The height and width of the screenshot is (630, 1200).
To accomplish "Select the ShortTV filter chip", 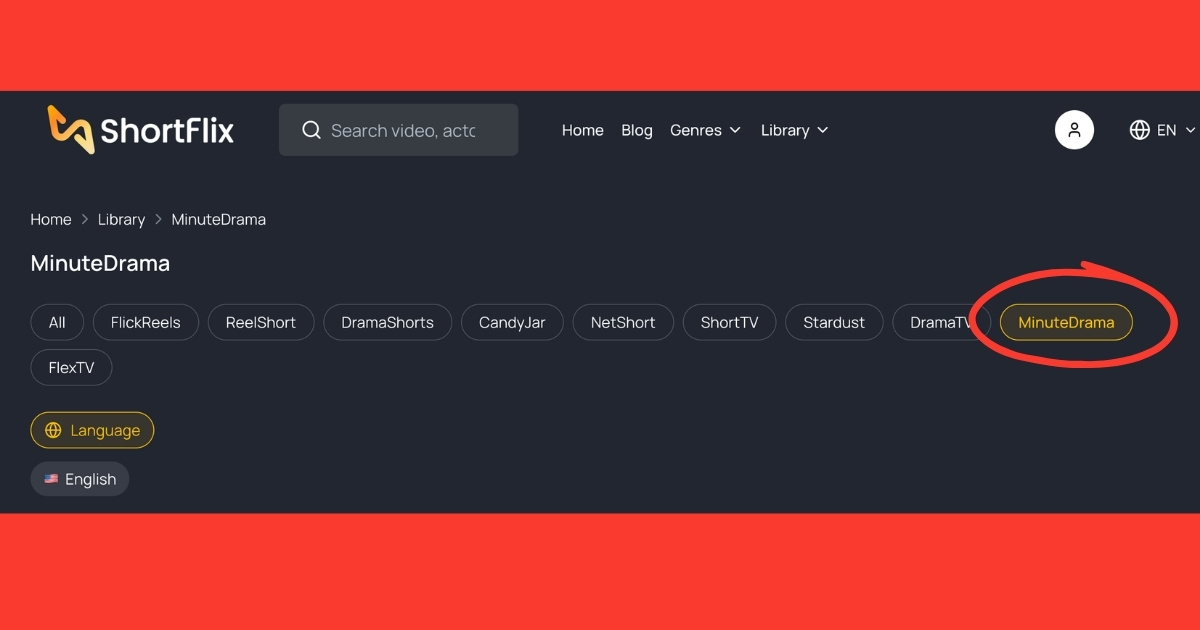I will (730, 322).
